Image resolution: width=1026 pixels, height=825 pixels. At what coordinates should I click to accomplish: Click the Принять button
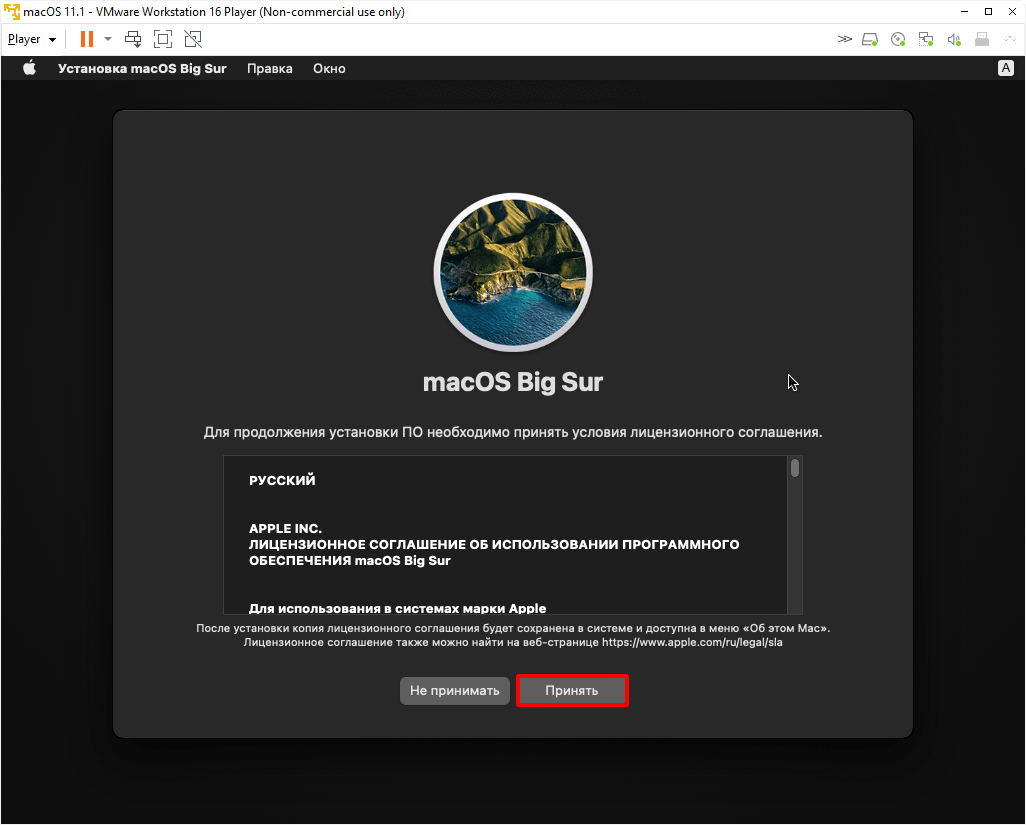click(572, 691)
